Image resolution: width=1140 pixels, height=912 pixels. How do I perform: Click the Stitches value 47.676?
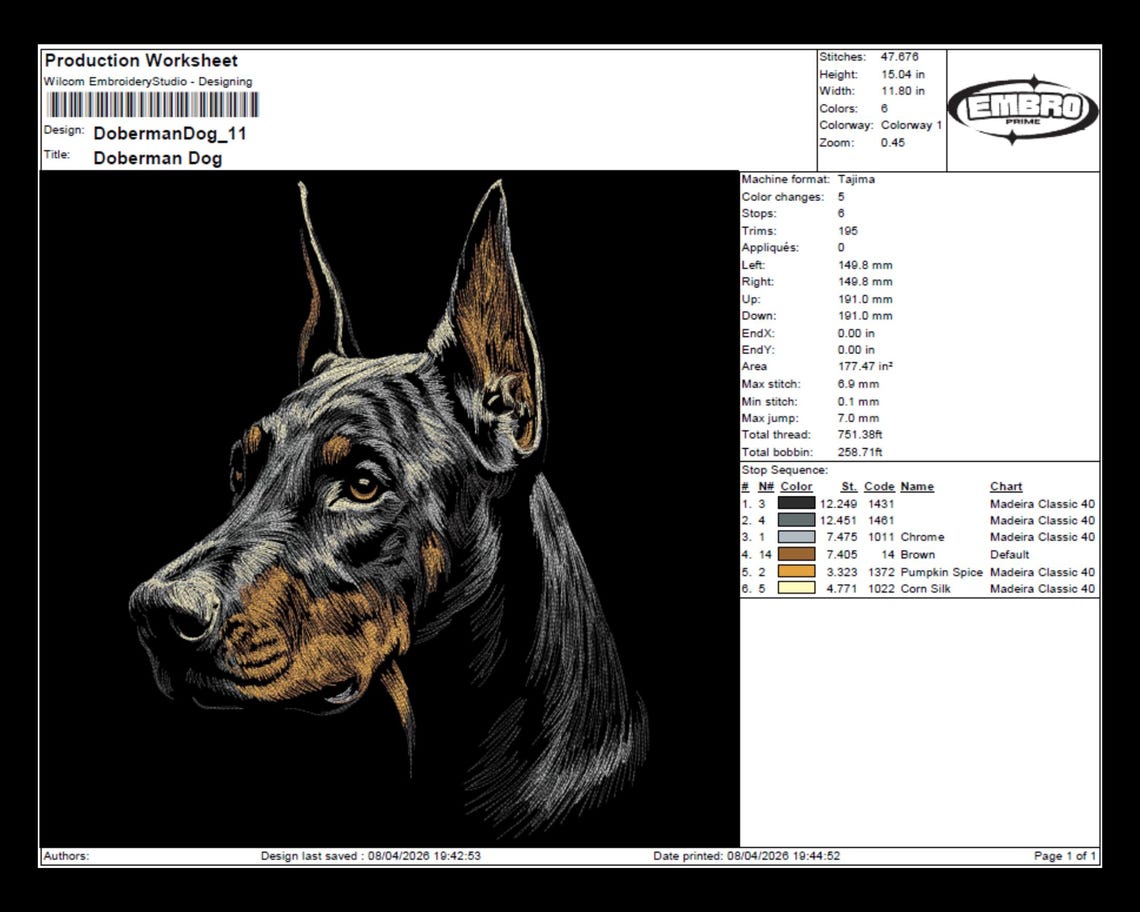point(899,57)
